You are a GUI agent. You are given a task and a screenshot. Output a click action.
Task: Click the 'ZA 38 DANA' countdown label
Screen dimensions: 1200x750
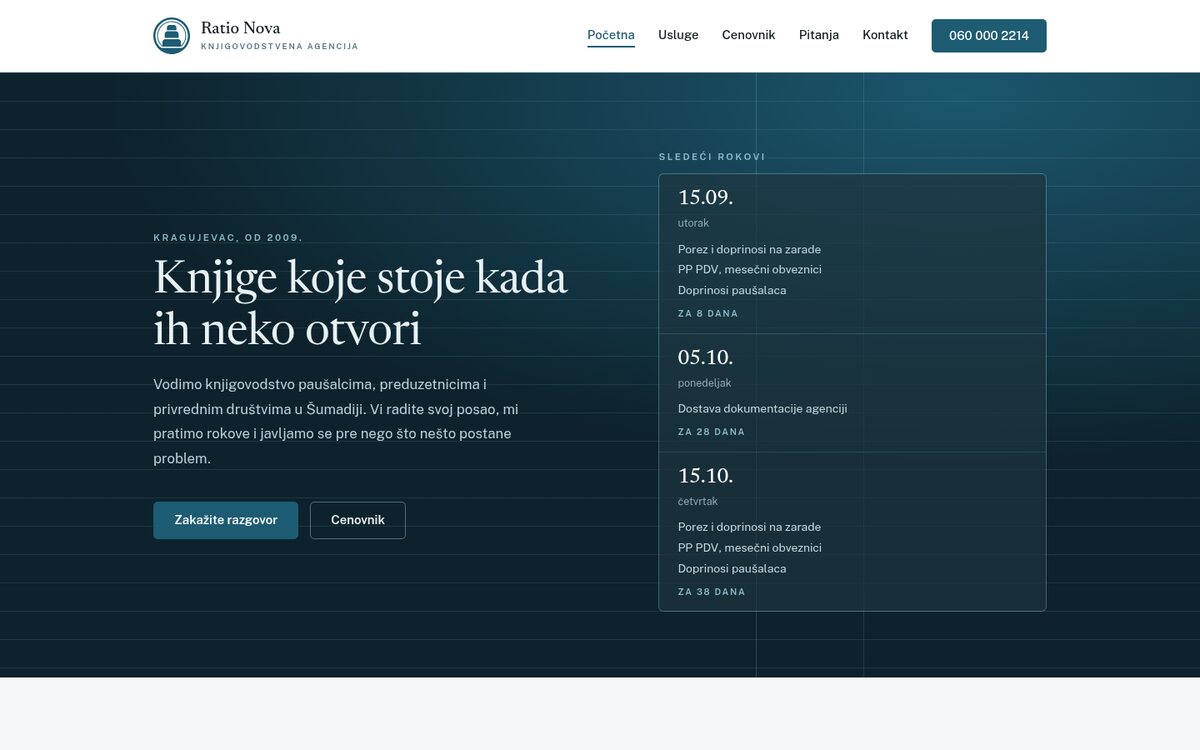(711, 592)
